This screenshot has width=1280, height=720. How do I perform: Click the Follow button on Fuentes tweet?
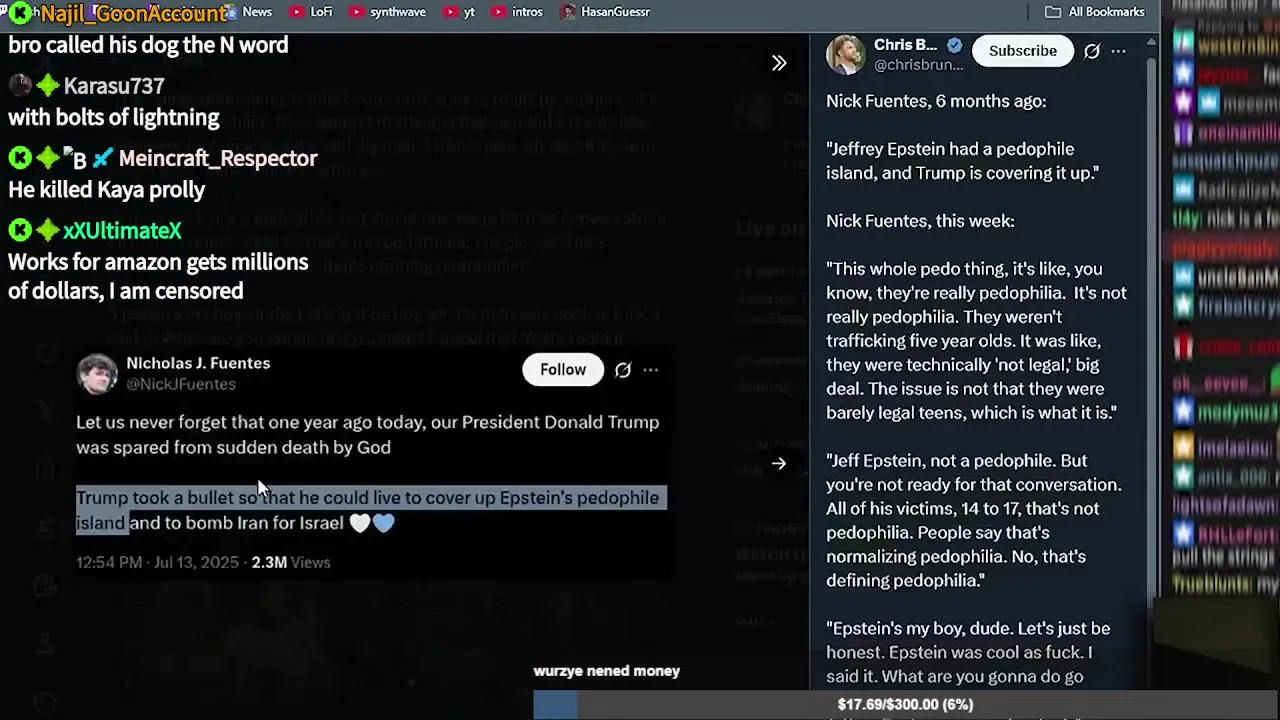563,370
